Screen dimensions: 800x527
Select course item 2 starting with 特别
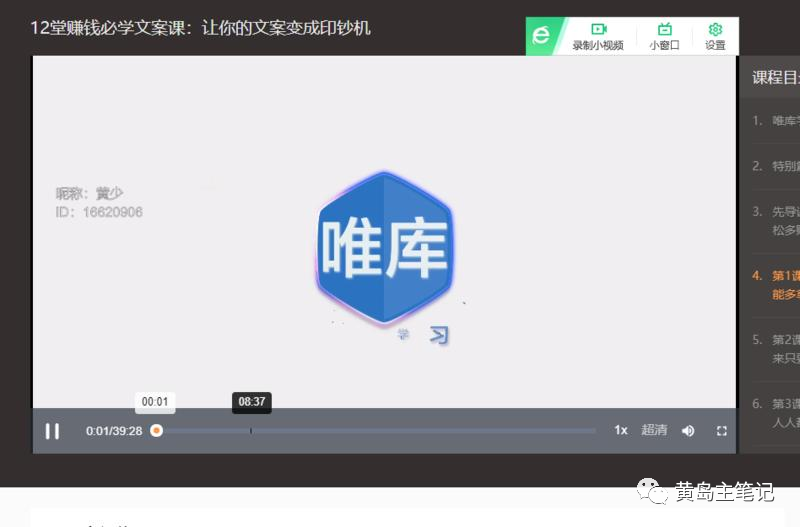point(780,166)
